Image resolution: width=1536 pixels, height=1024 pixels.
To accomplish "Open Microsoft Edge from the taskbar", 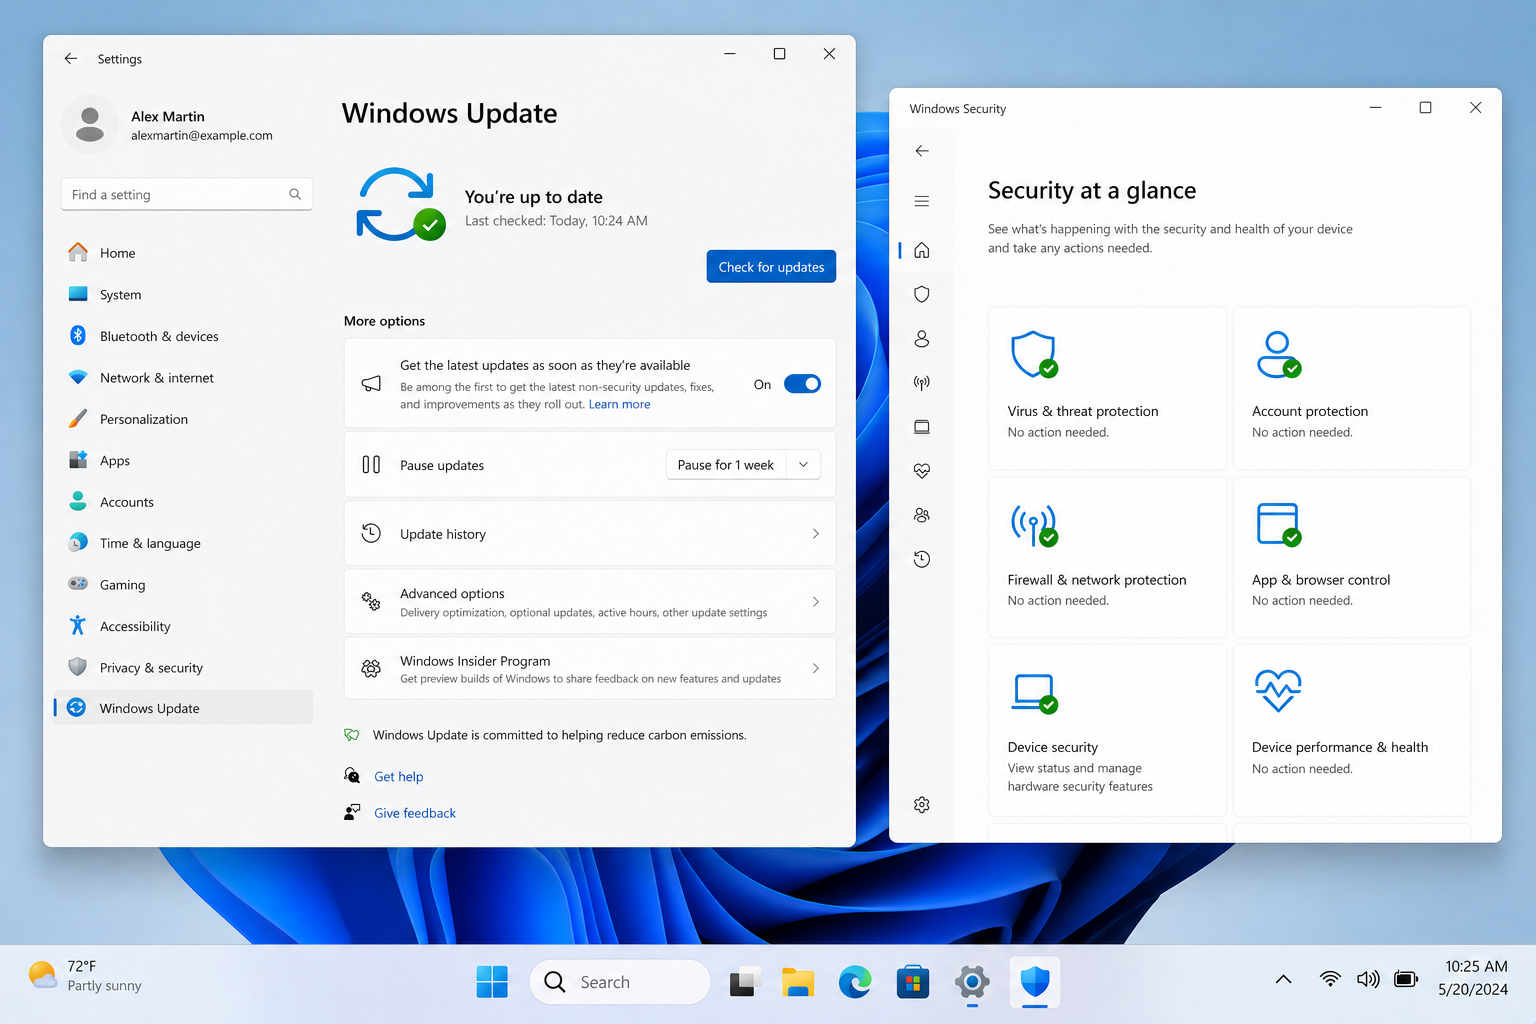I will [x=855, y=982].
